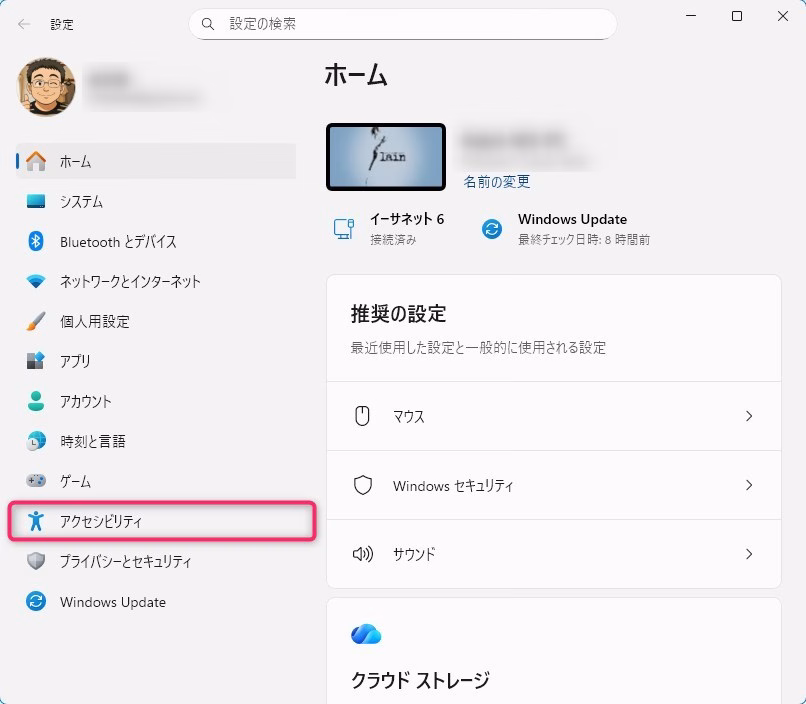Click the paintbrush icon for 個人用設定
The width and height of the screenshot is (806, 704).
36,322
